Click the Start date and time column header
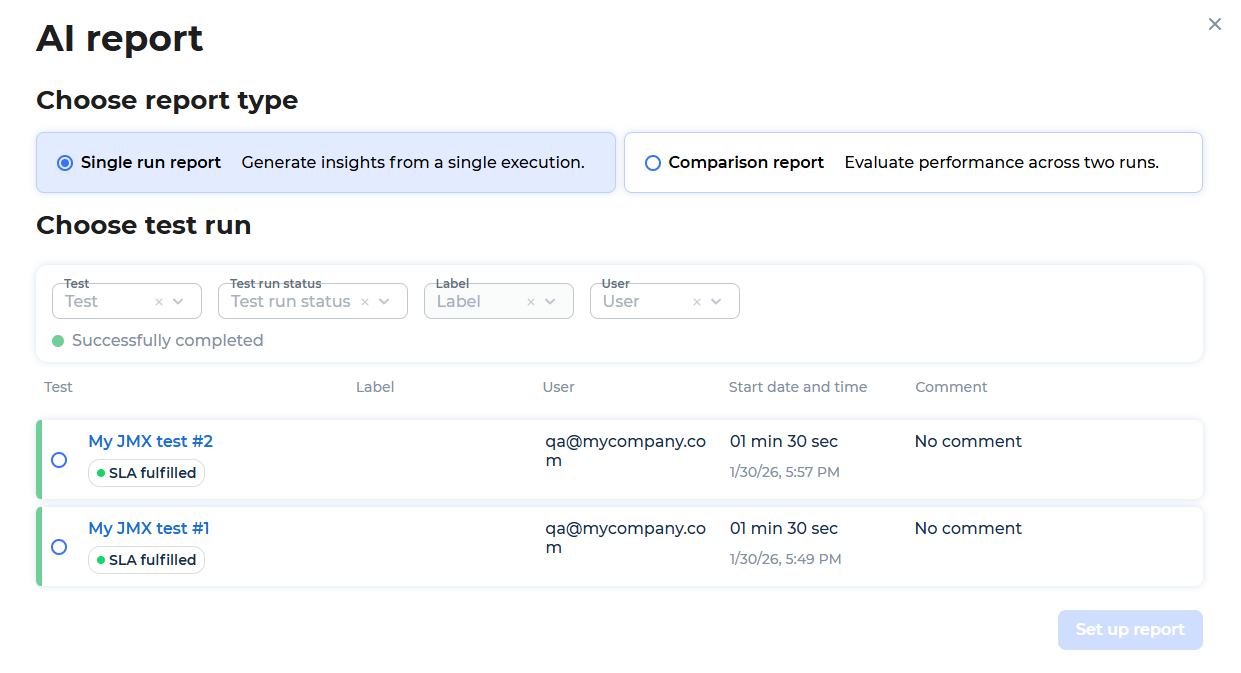This screenshot has width=1241, height=673. click(x=797, y=387)
